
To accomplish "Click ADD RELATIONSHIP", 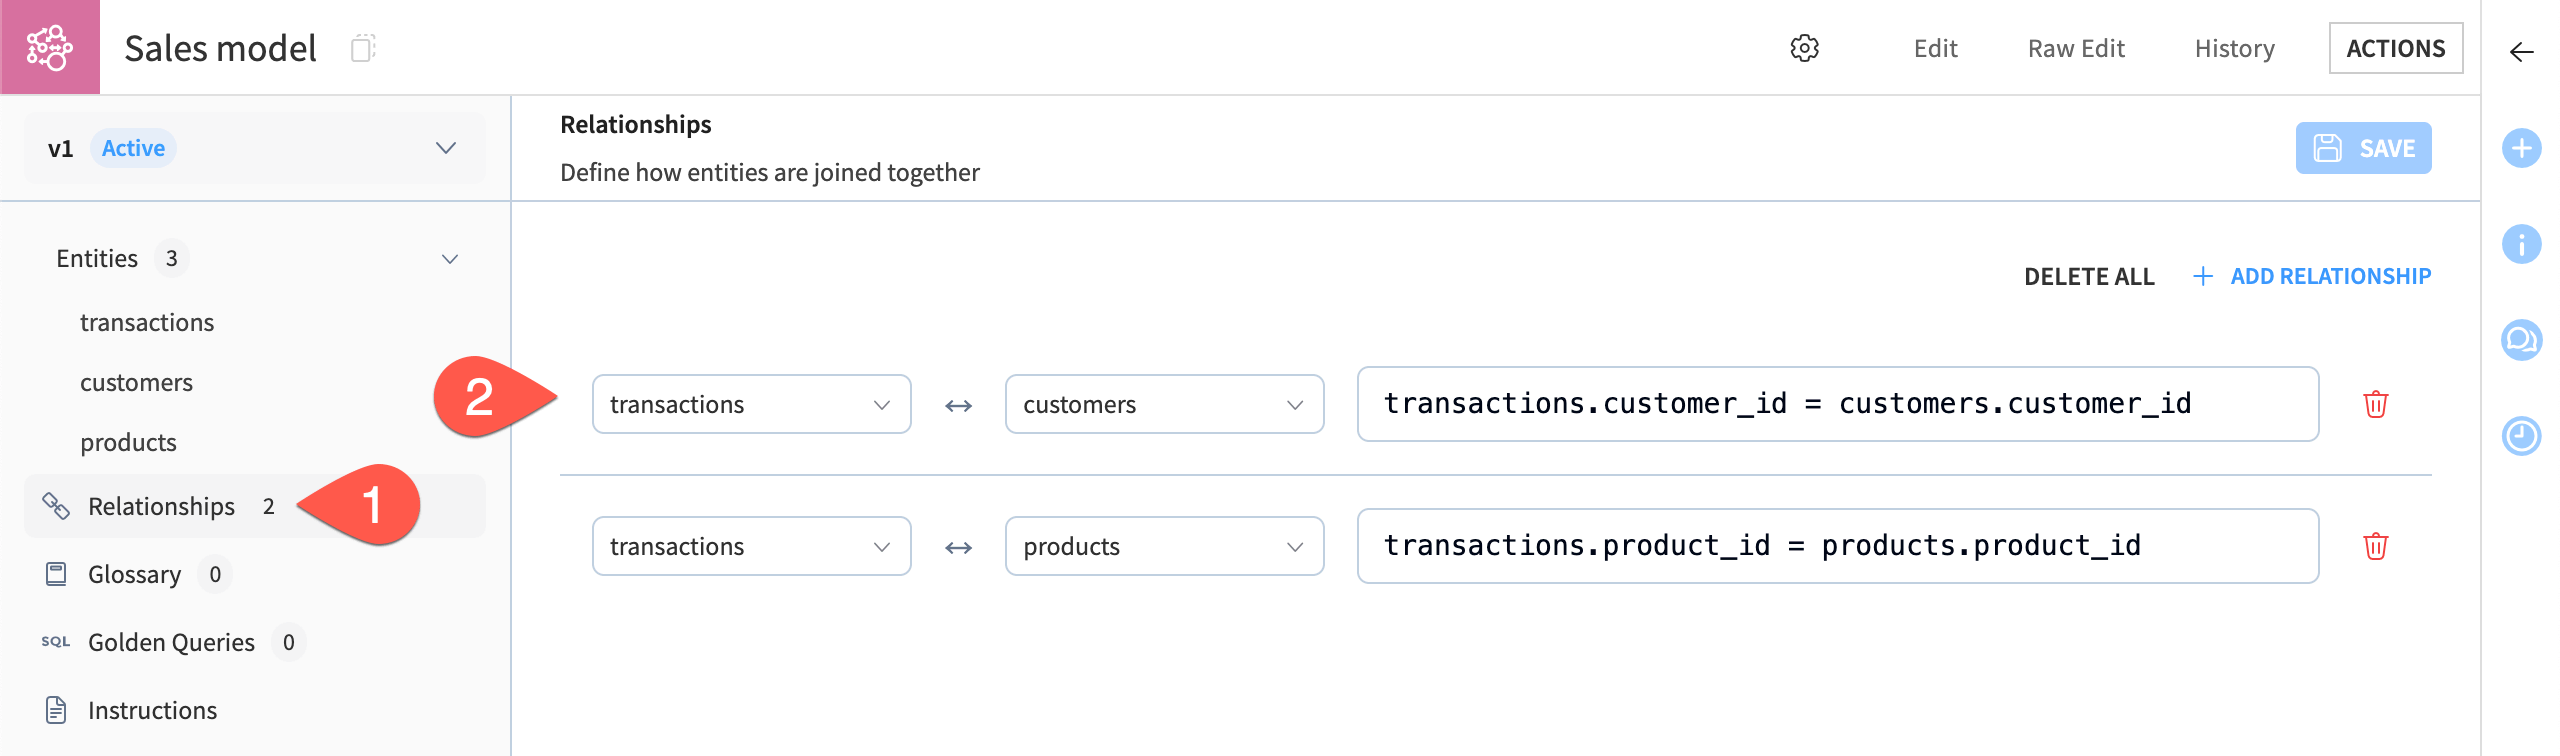I will [2313, 276].
